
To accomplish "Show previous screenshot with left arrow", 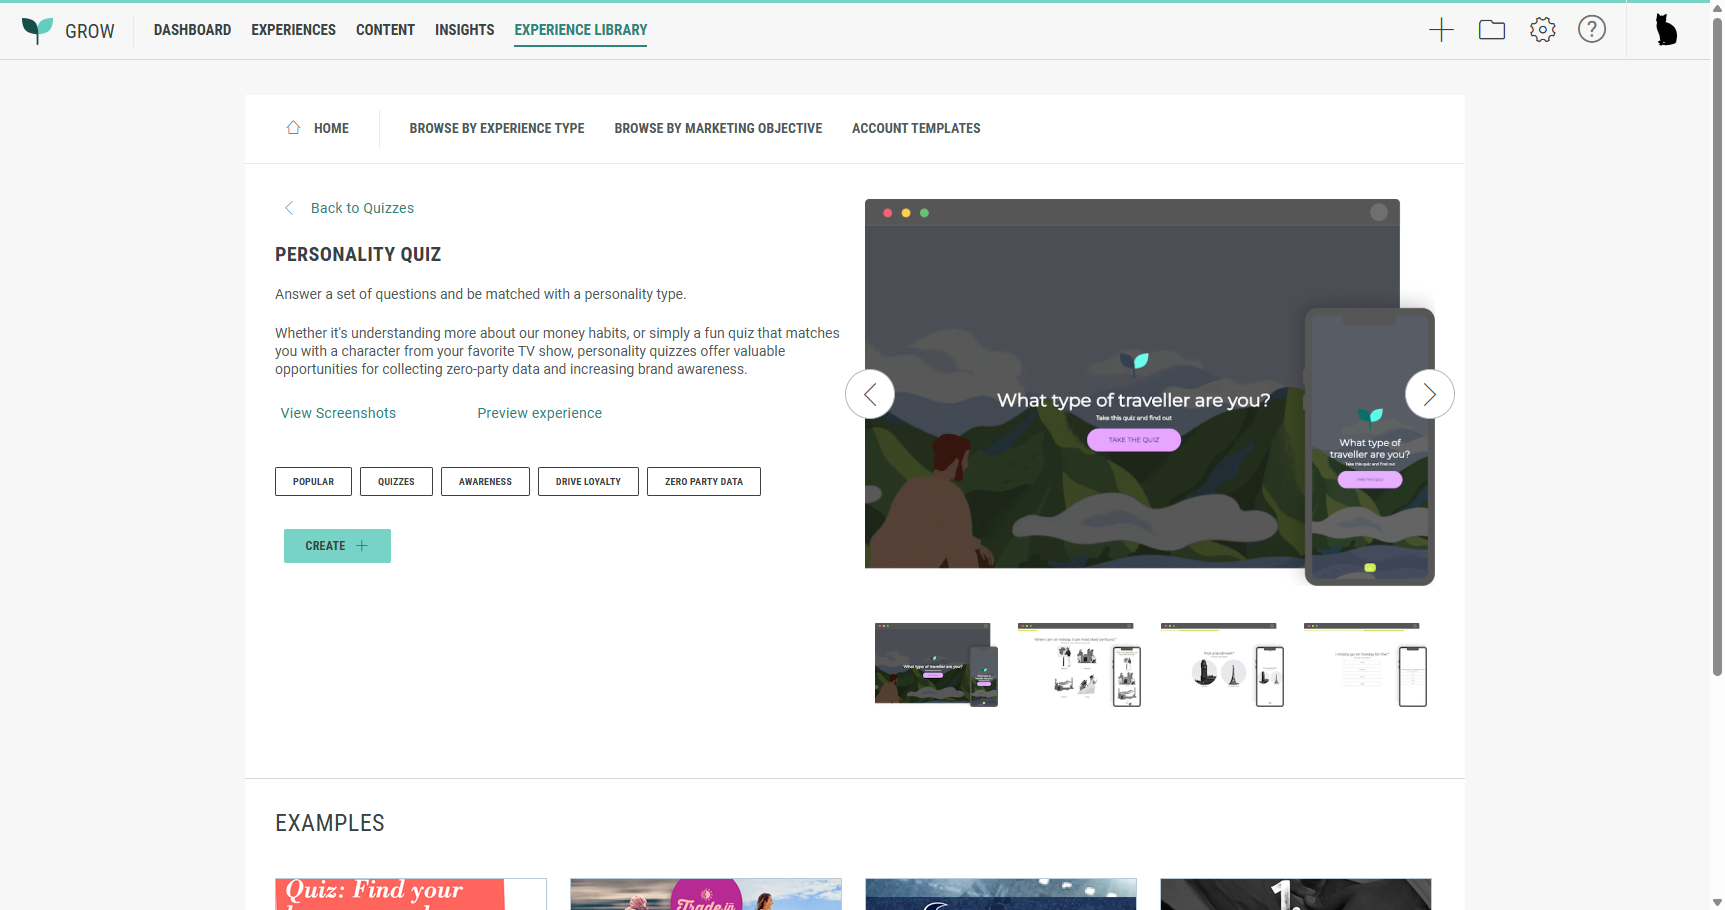I will pos(870,394).
